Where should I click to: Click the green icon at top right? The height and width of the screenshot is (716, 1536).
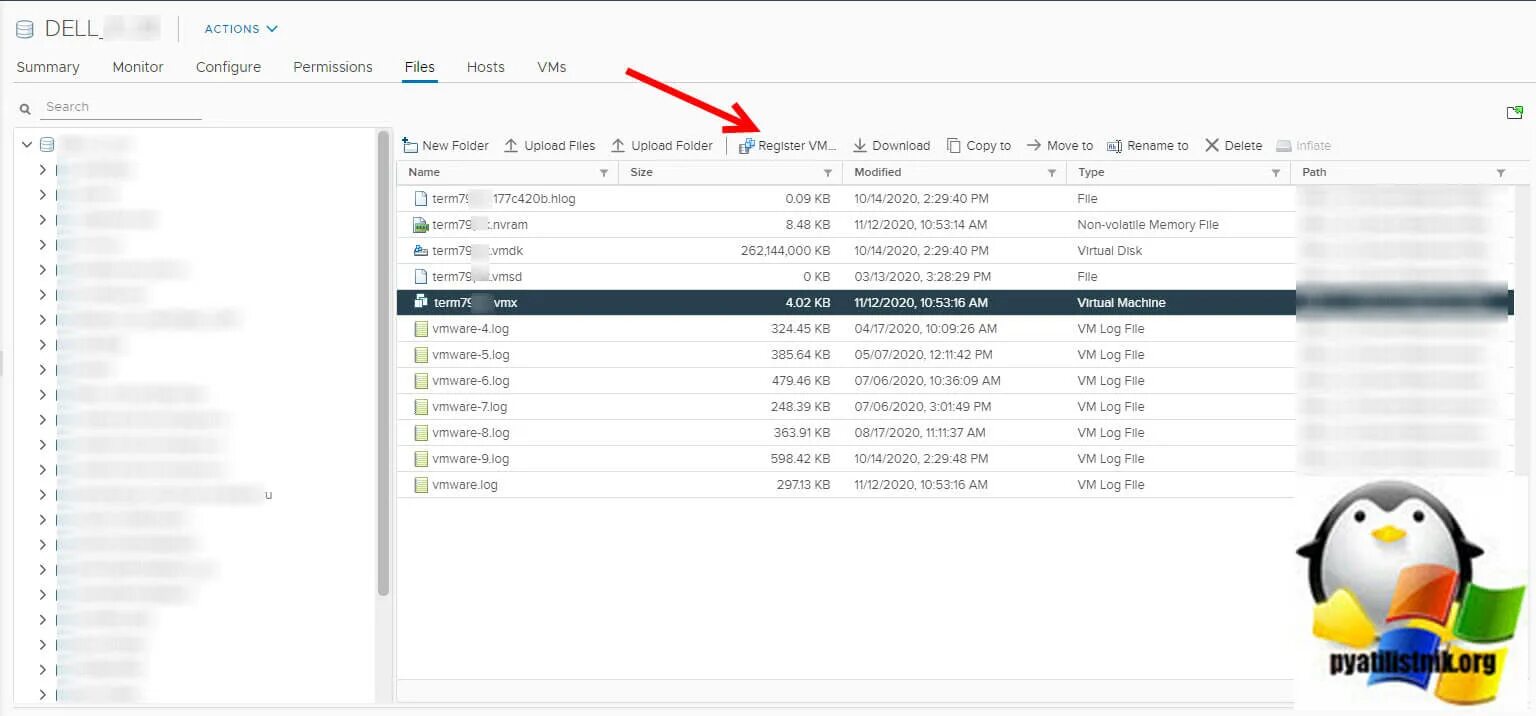(x=1515, y=112)
